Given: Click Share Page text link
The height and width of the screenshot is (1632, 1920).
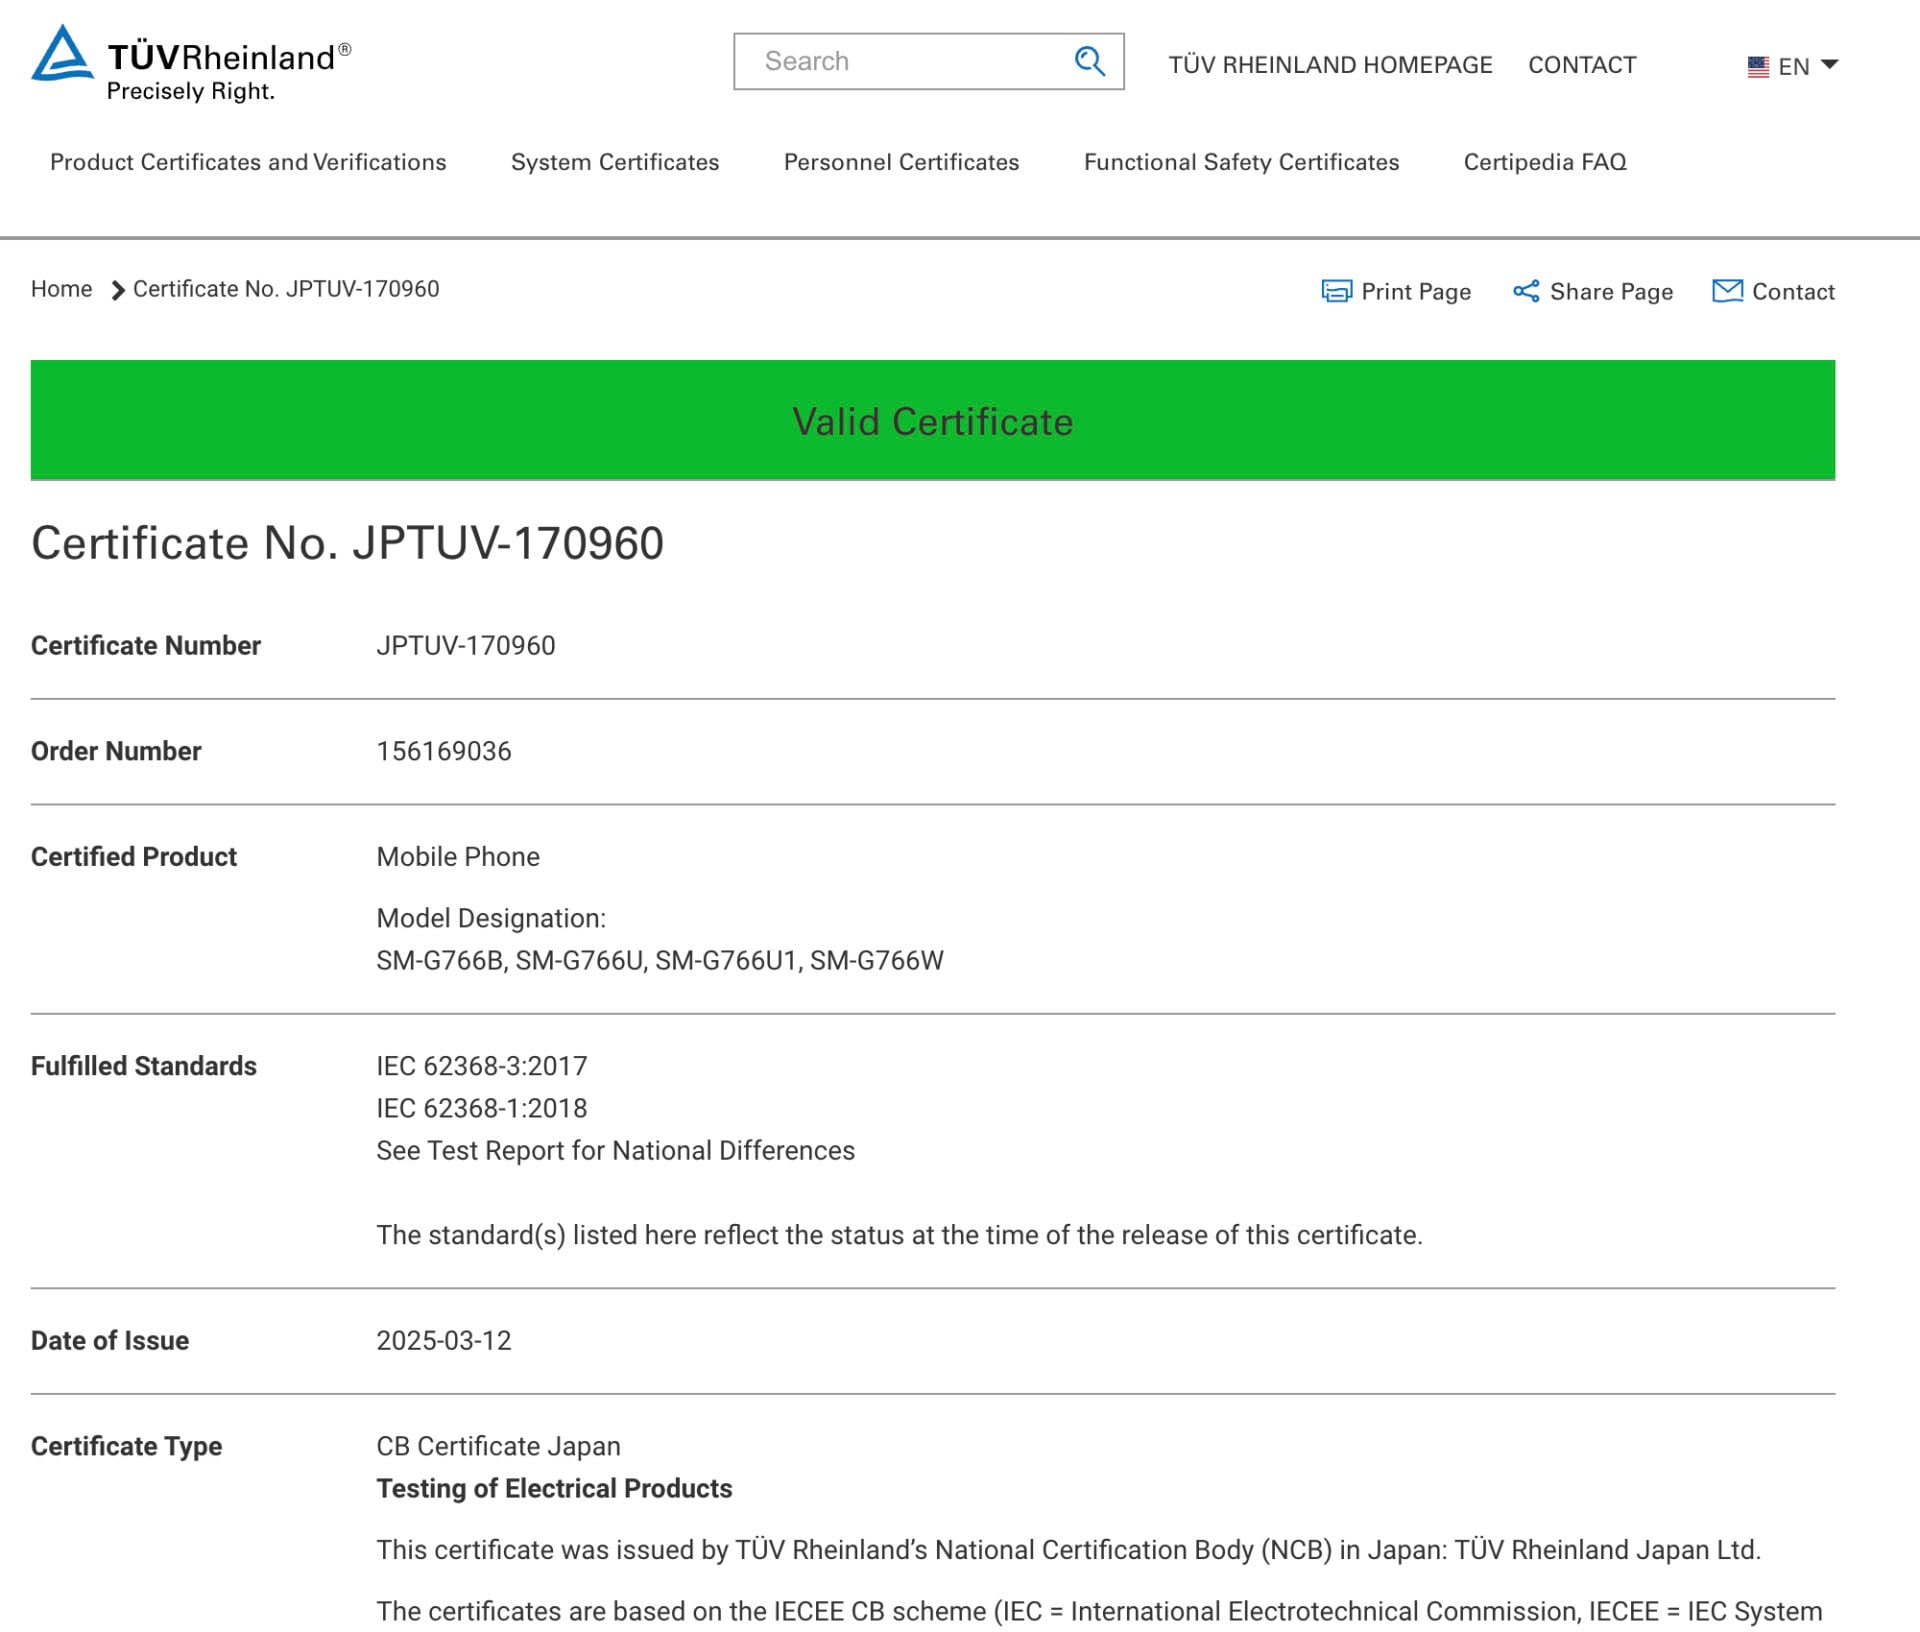Looking at the screenshot, I should [1611, 291].
